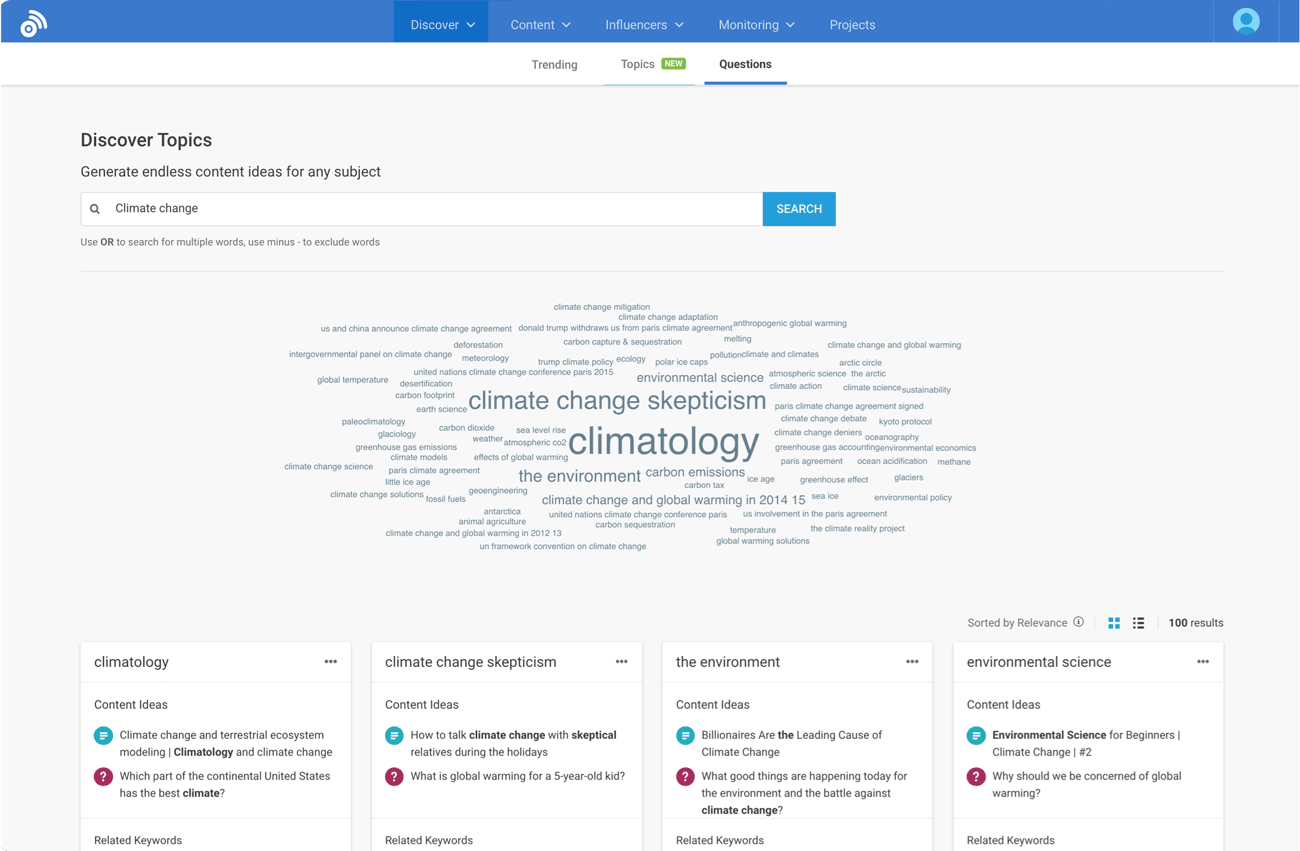
Task: Click the SEARCH button
Action: pos(798,208)
